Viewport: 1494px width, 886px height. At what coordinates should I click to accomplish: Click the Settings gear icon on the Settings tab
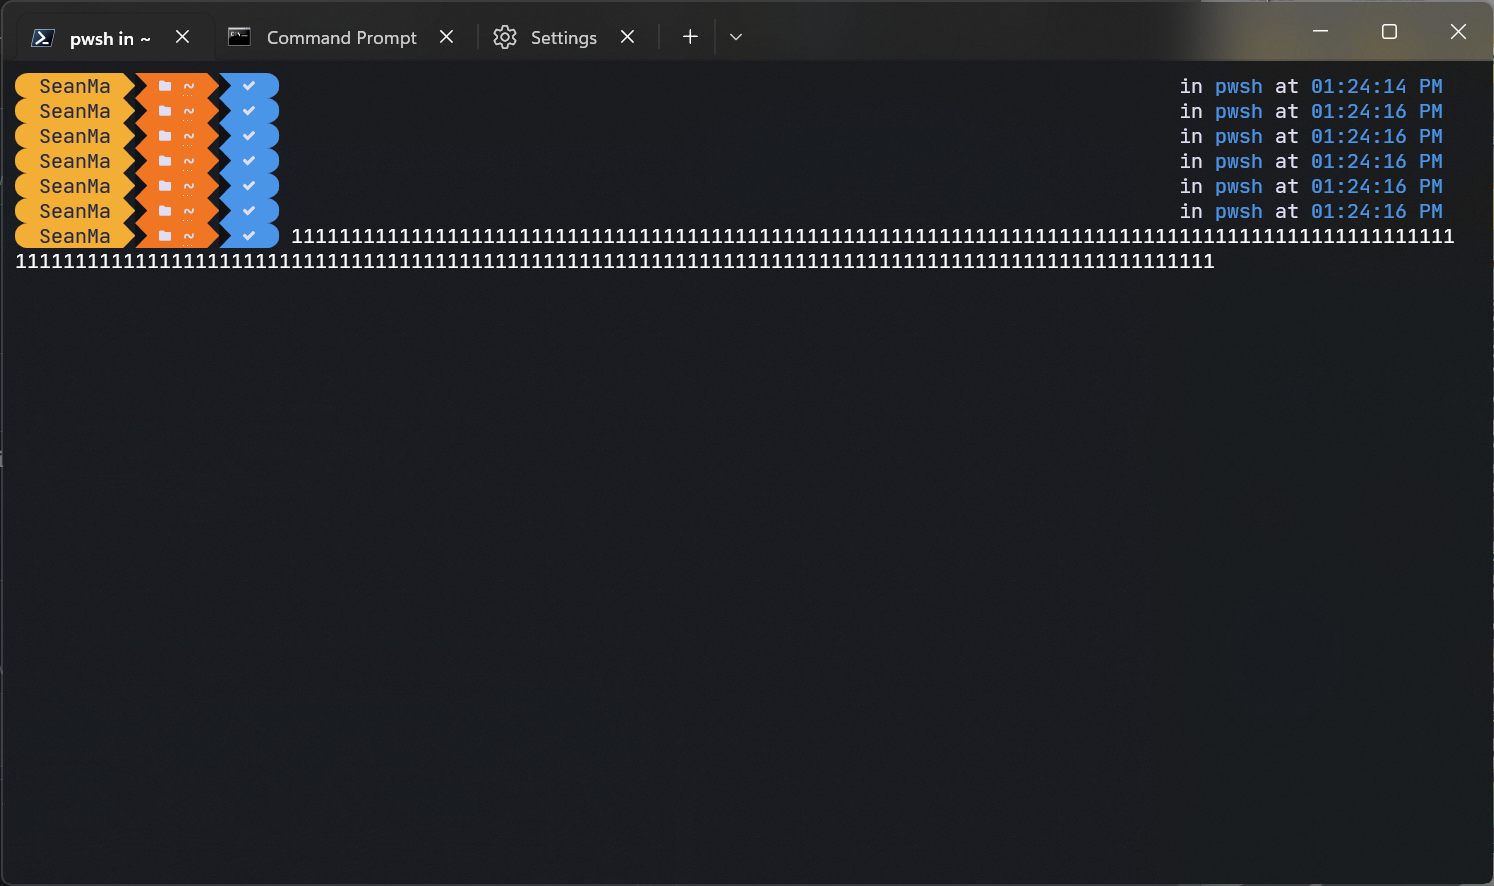pos(505,37)
